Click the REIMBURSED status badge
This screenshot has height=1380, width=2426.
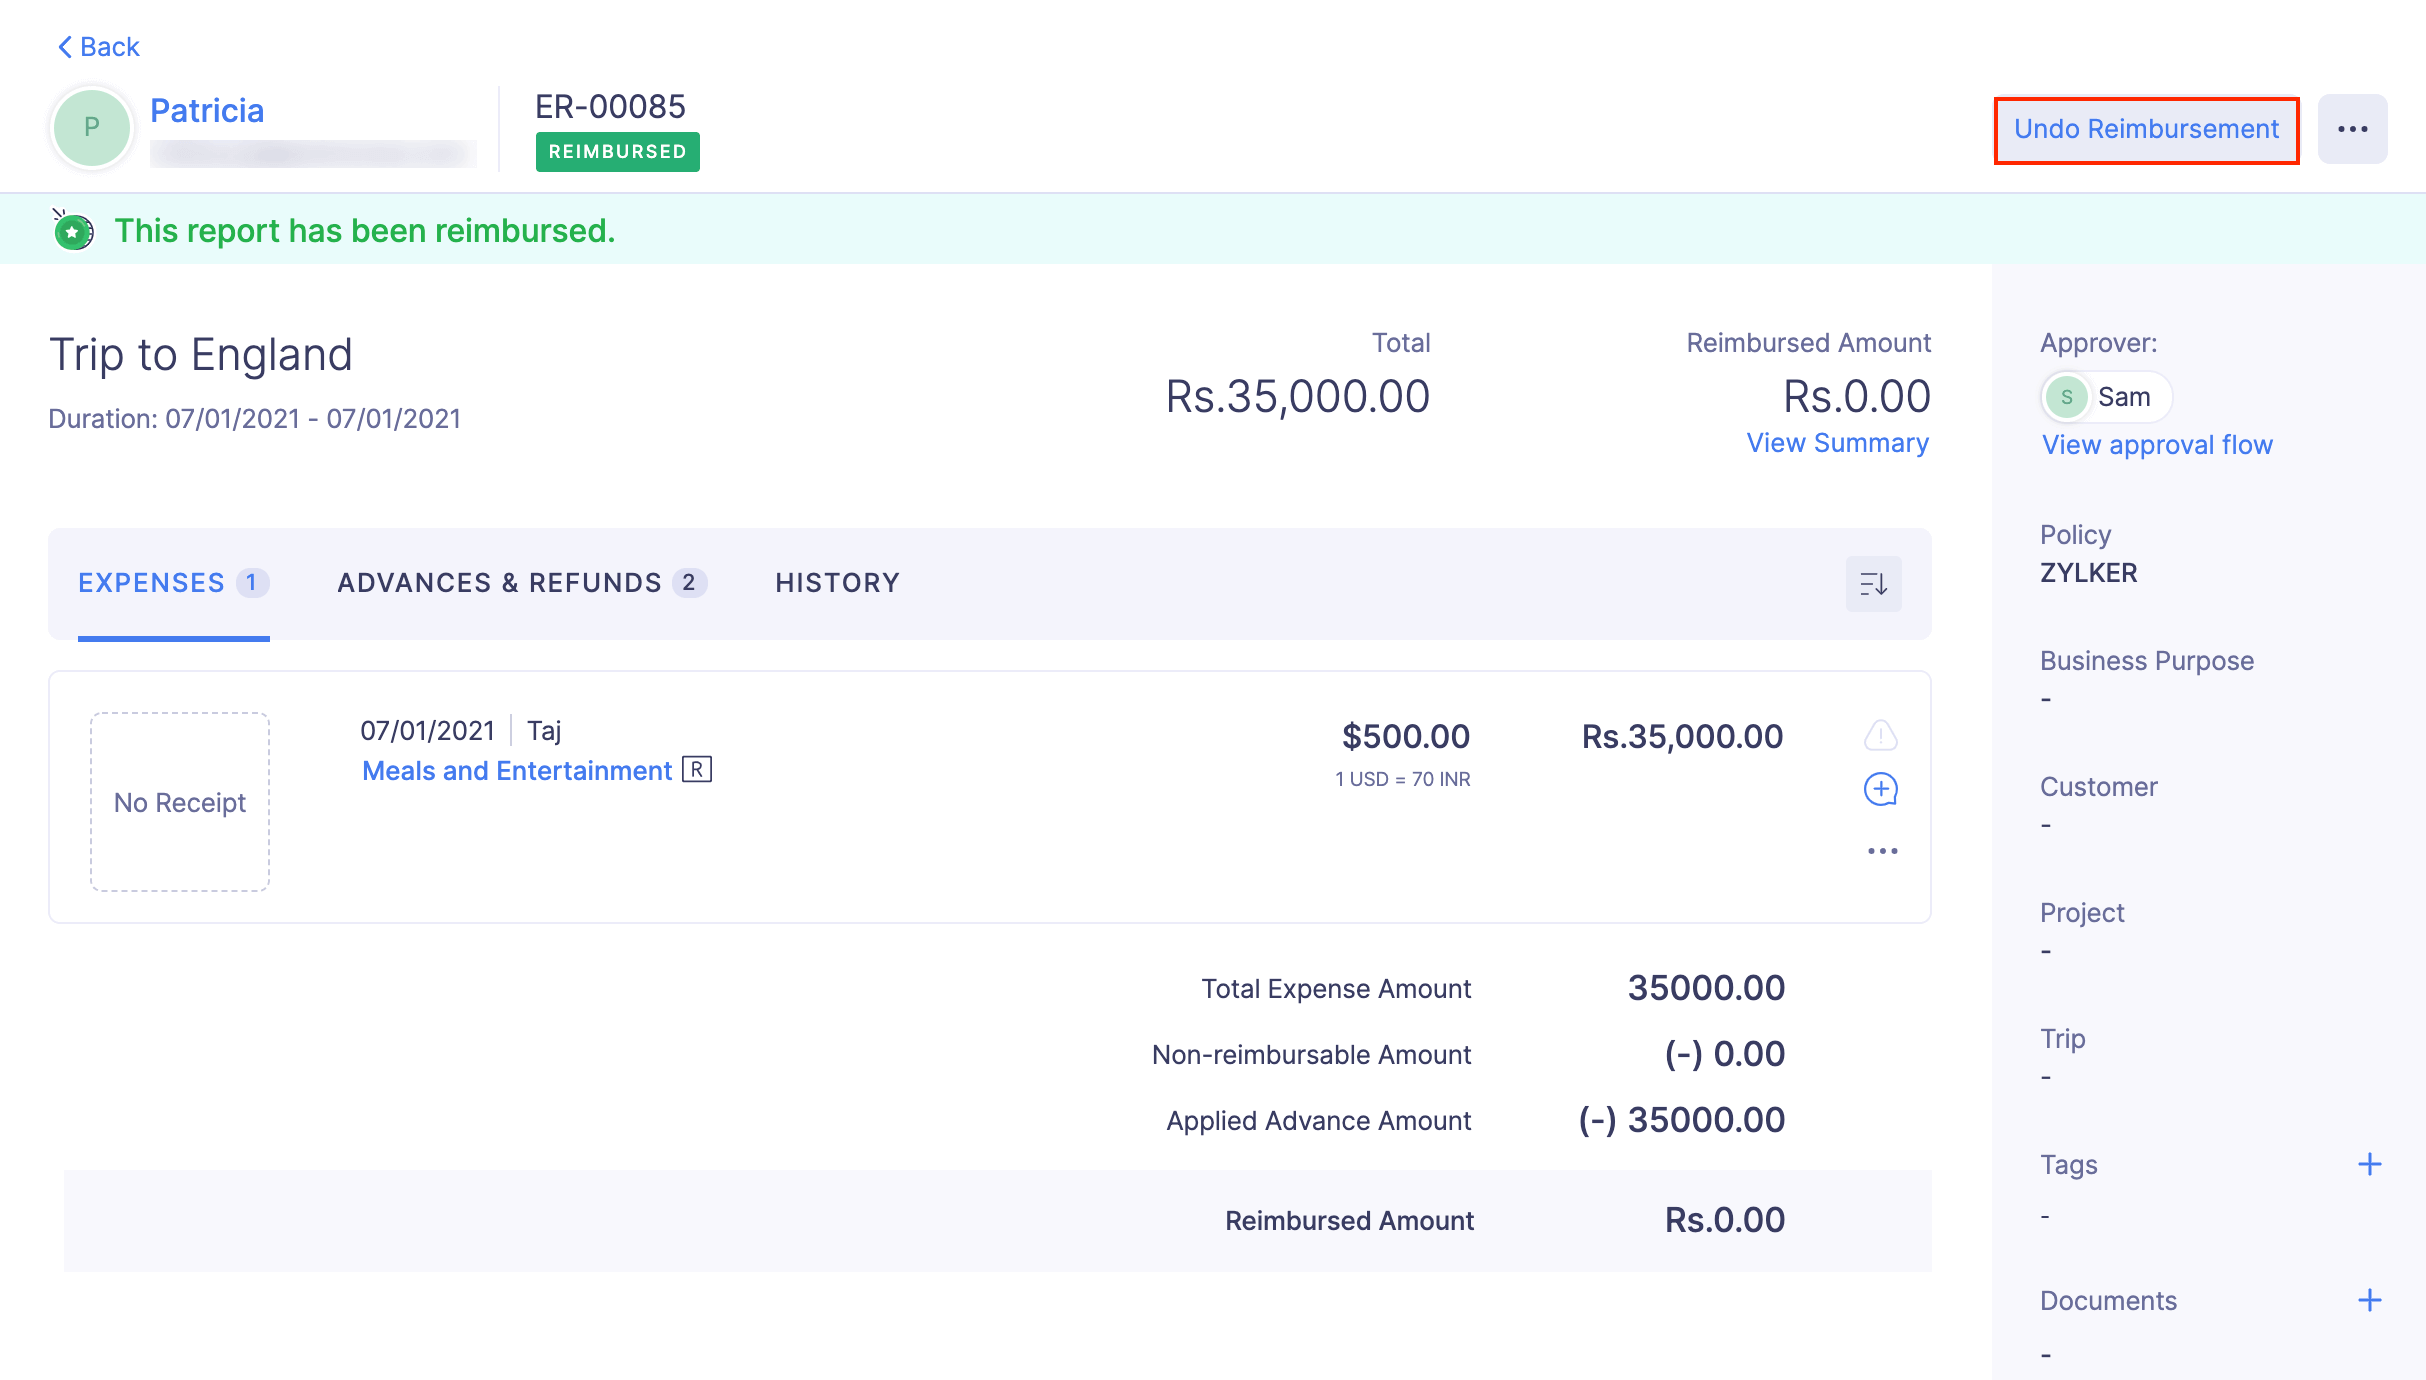point(617,152)
